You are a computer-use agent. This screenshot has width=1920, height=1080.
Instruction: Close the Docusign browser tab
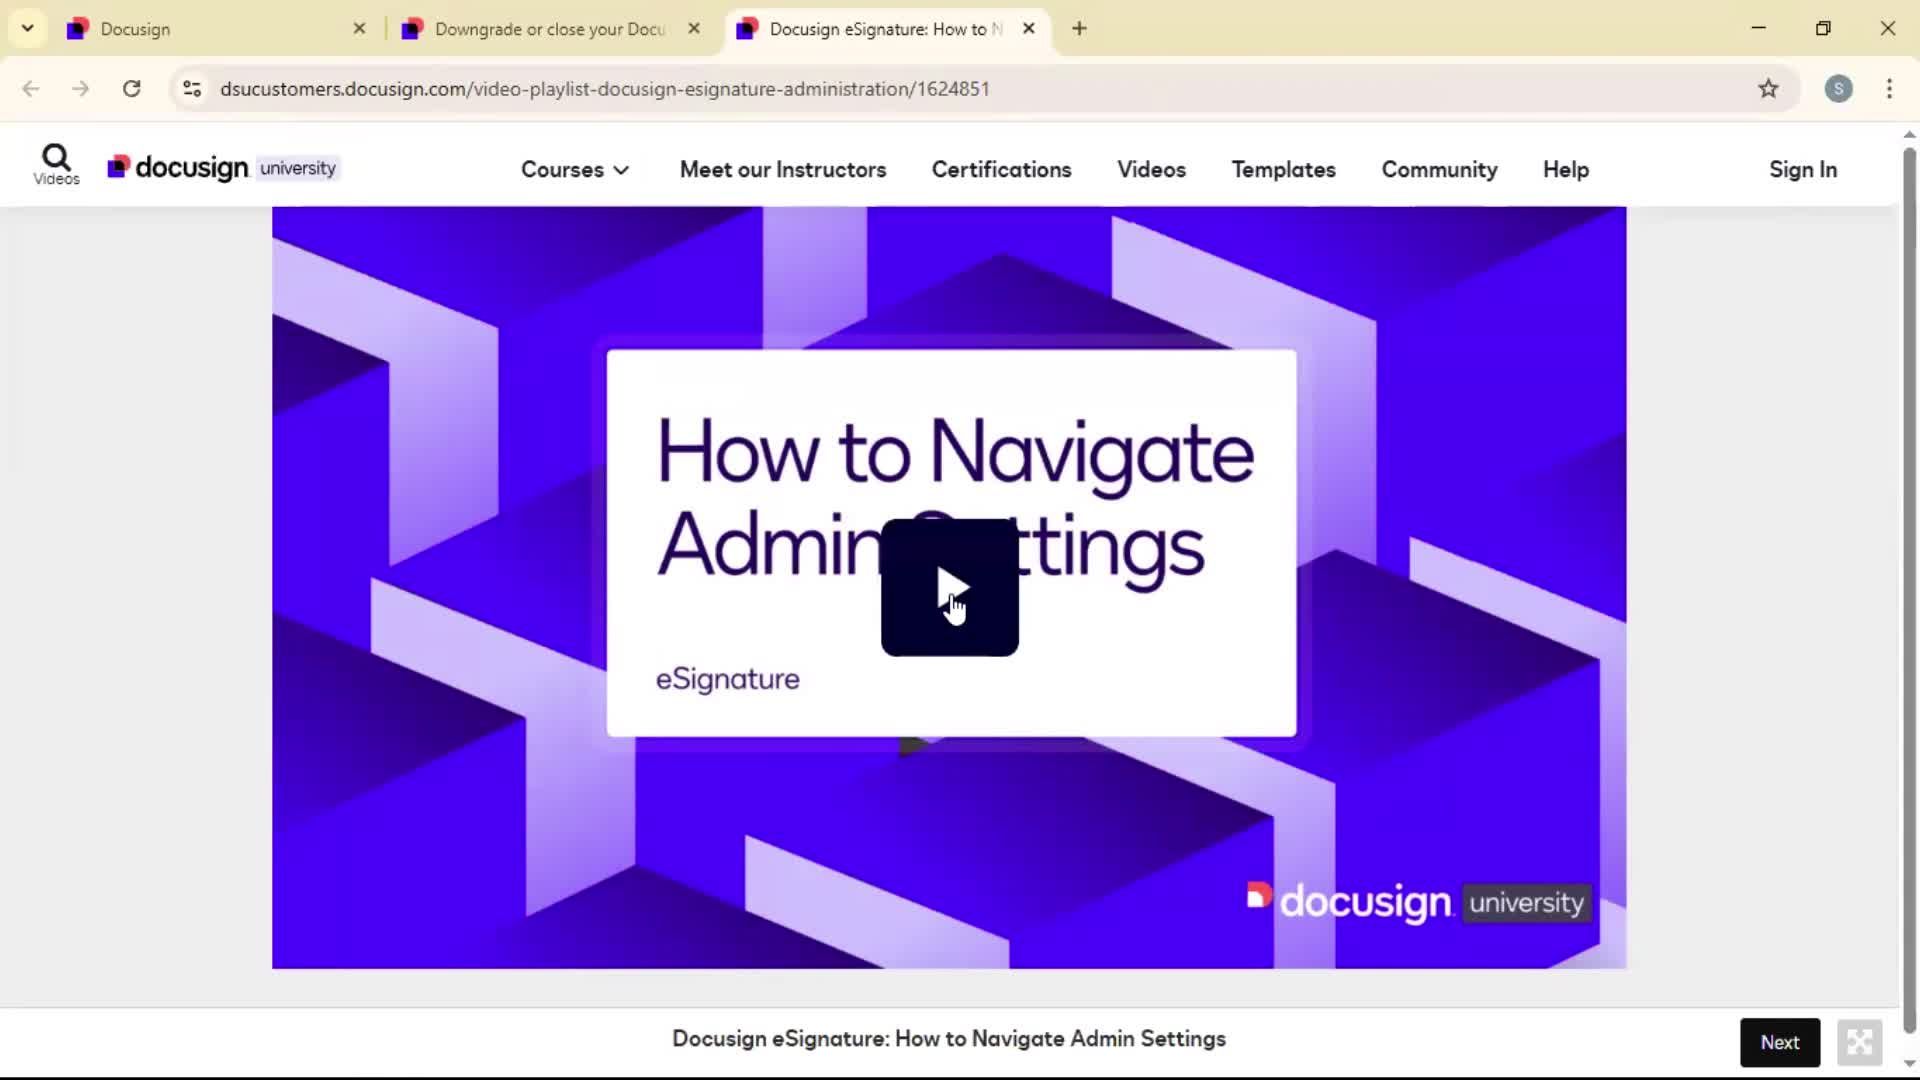[x=359, y=29]
